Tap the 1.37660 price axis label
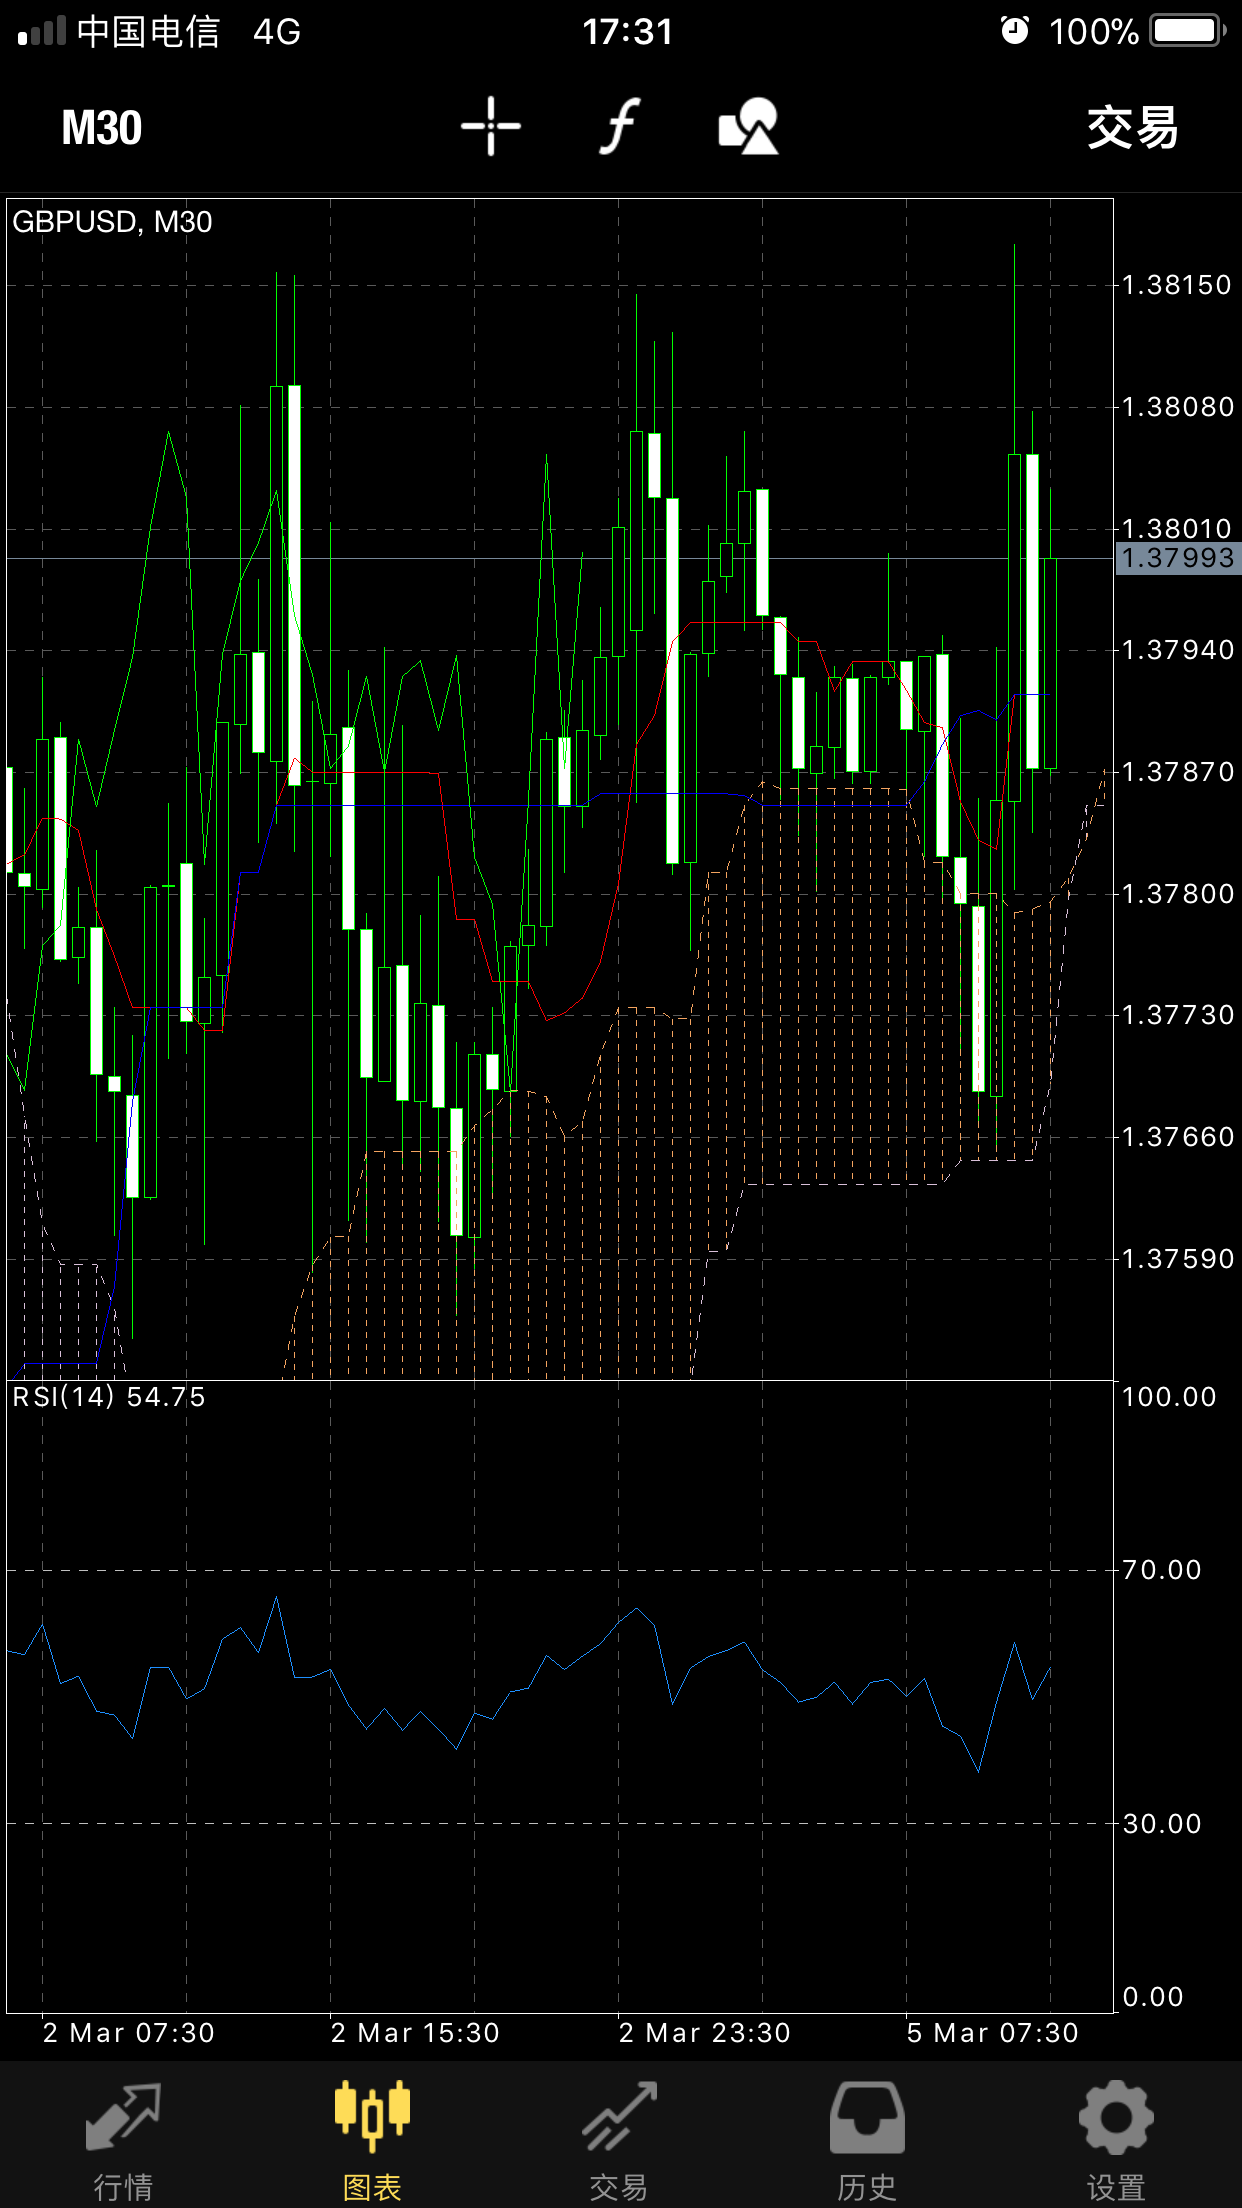This screenshot has width=1242, height=2208. pos(1178,1137)
